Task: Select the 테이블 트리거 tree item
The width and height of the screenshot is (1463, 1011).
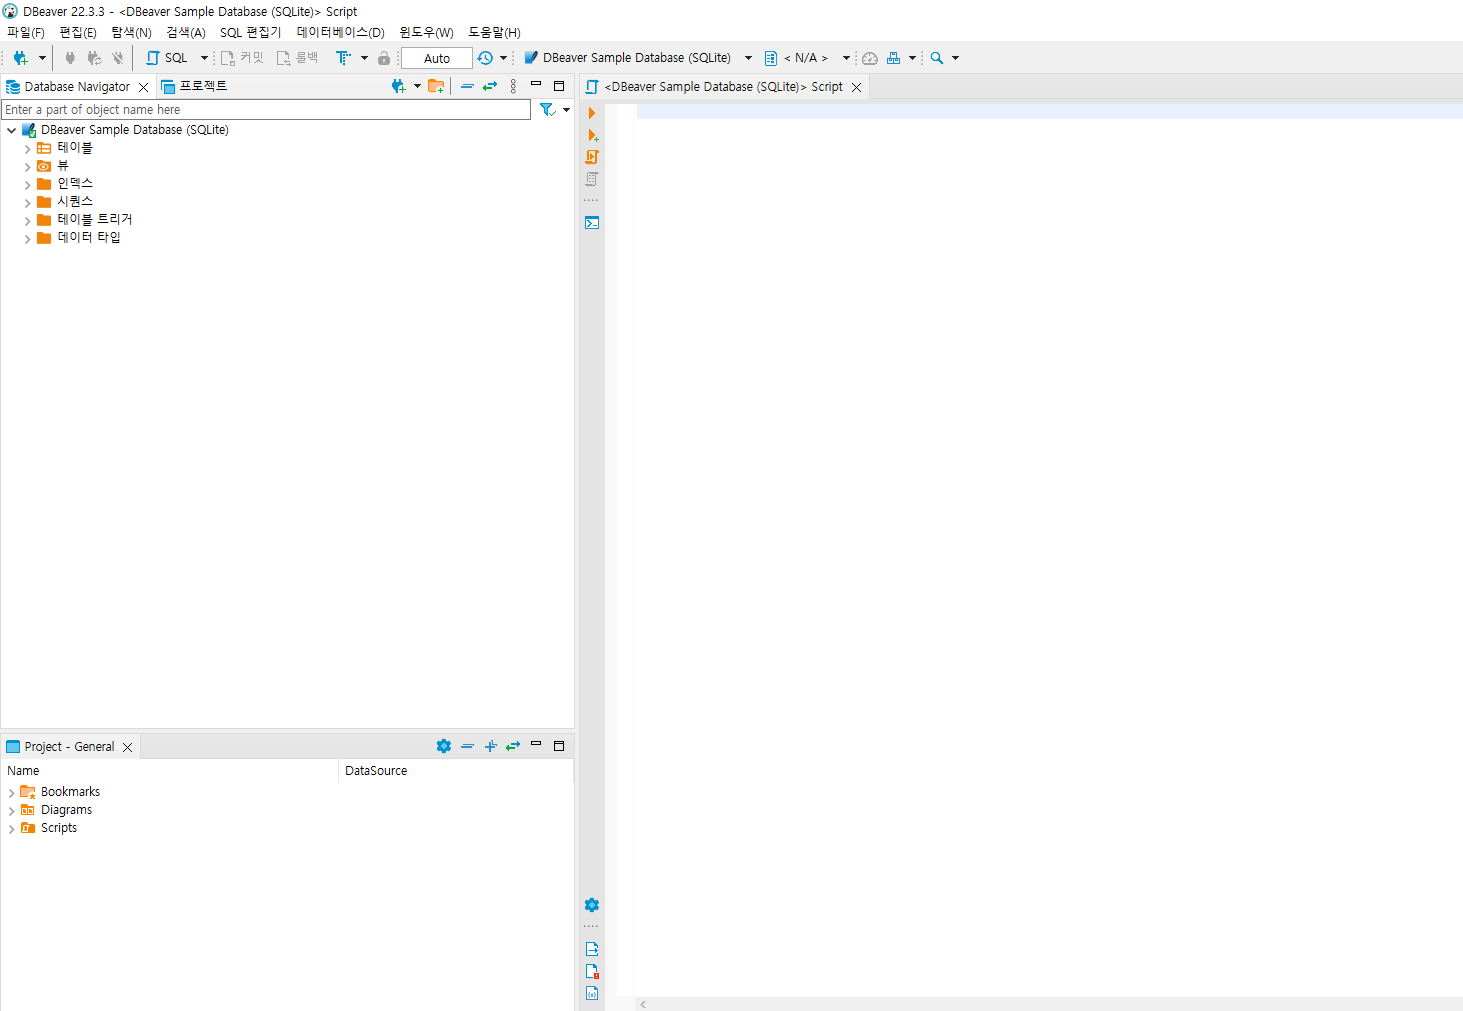Action: click(x=94, y=220)
